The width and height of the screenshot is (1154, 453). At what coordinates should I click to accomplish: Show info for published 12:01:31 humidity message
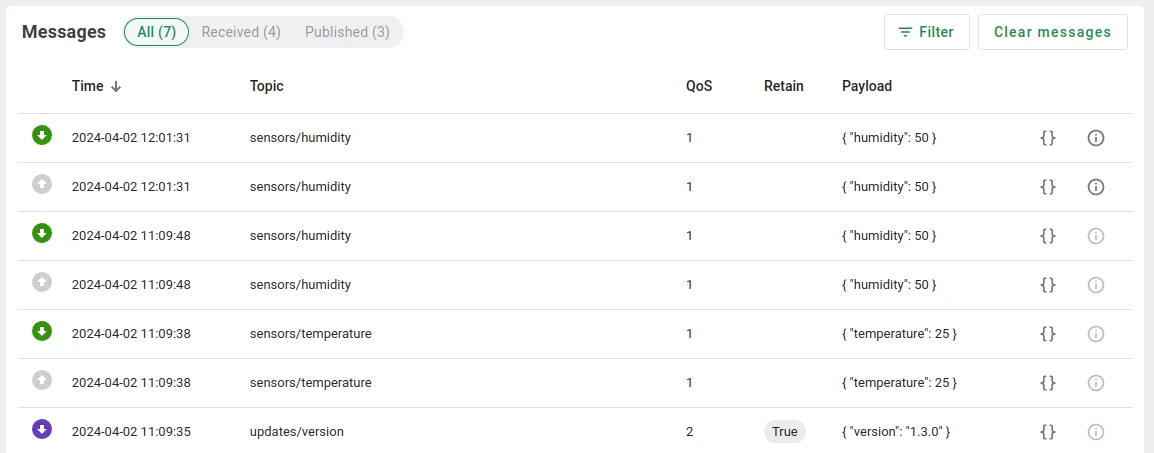pos(1096,187)
